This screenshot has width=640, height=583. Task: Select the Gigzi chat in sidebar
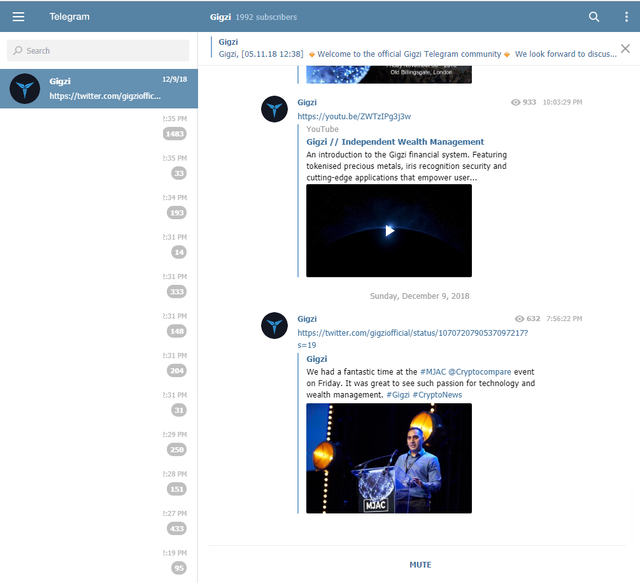pos(99,89)
